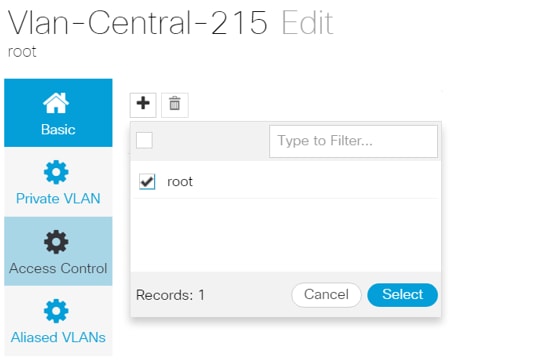This screenshot has height=362, width=535.
Task: Open the Aliased VLANs tab label
Action: point(58,337)
